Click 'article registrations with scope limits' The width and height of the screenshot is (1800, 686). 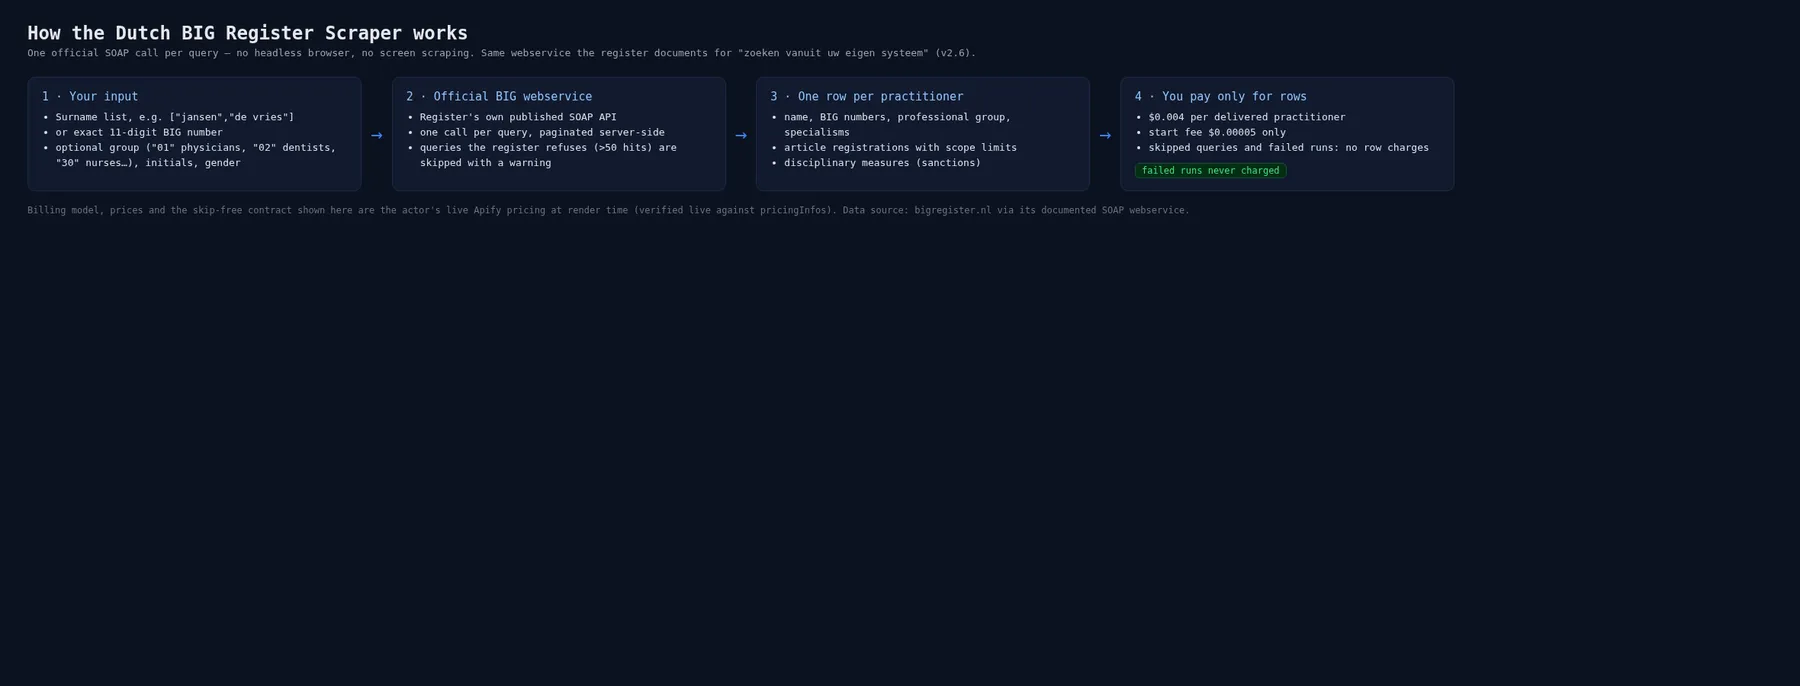click(x=900, y=148)
